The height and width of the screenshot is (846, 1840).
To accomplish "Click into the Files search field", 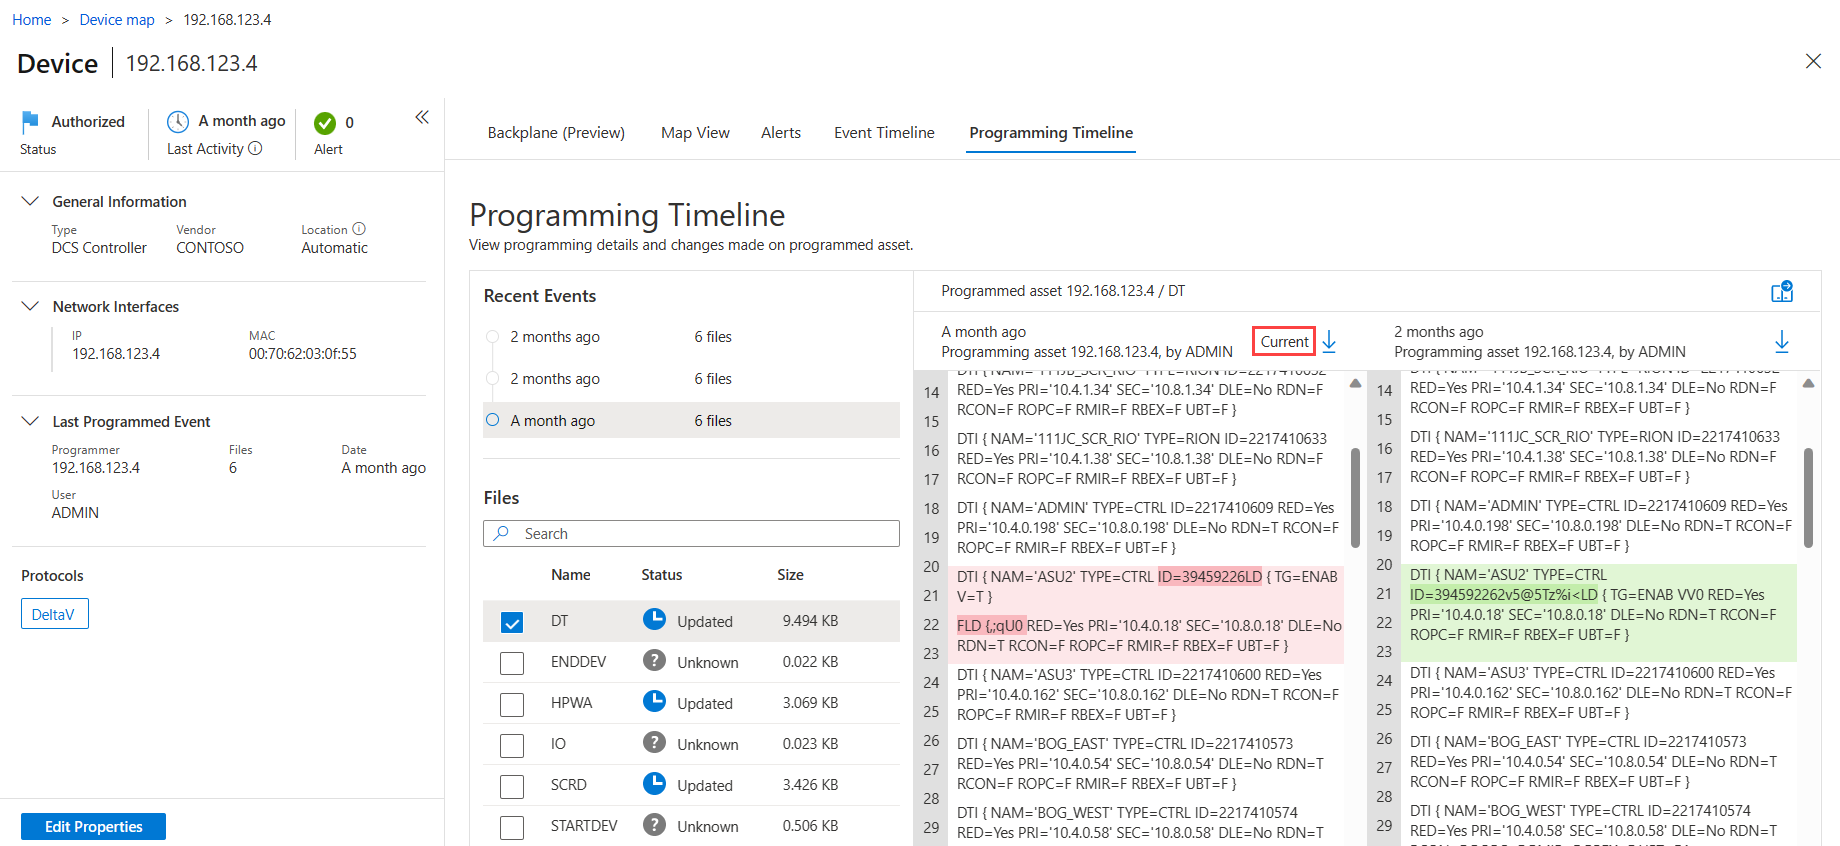I will 691,533.
